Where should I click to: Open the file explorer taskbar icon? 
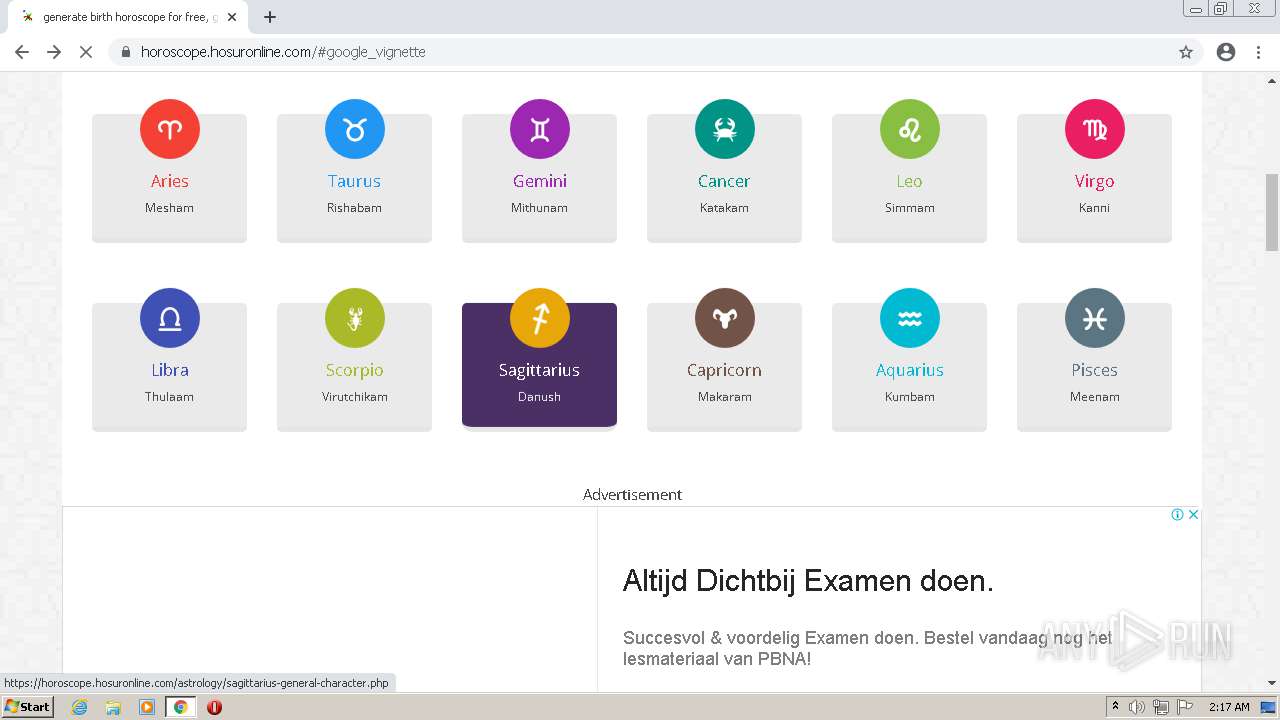pos(113,707)
